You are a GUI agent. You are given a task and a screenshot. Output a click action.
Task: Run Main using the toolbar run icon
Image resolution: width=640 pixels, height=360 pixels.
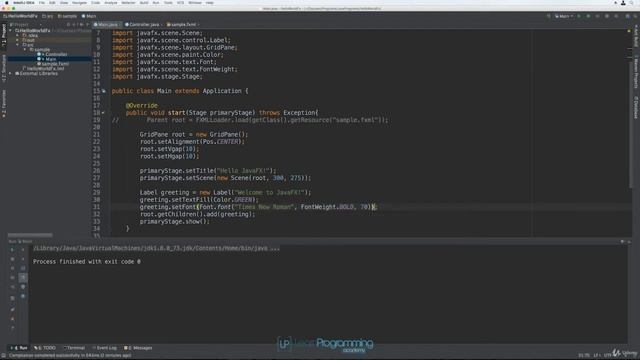579,16
